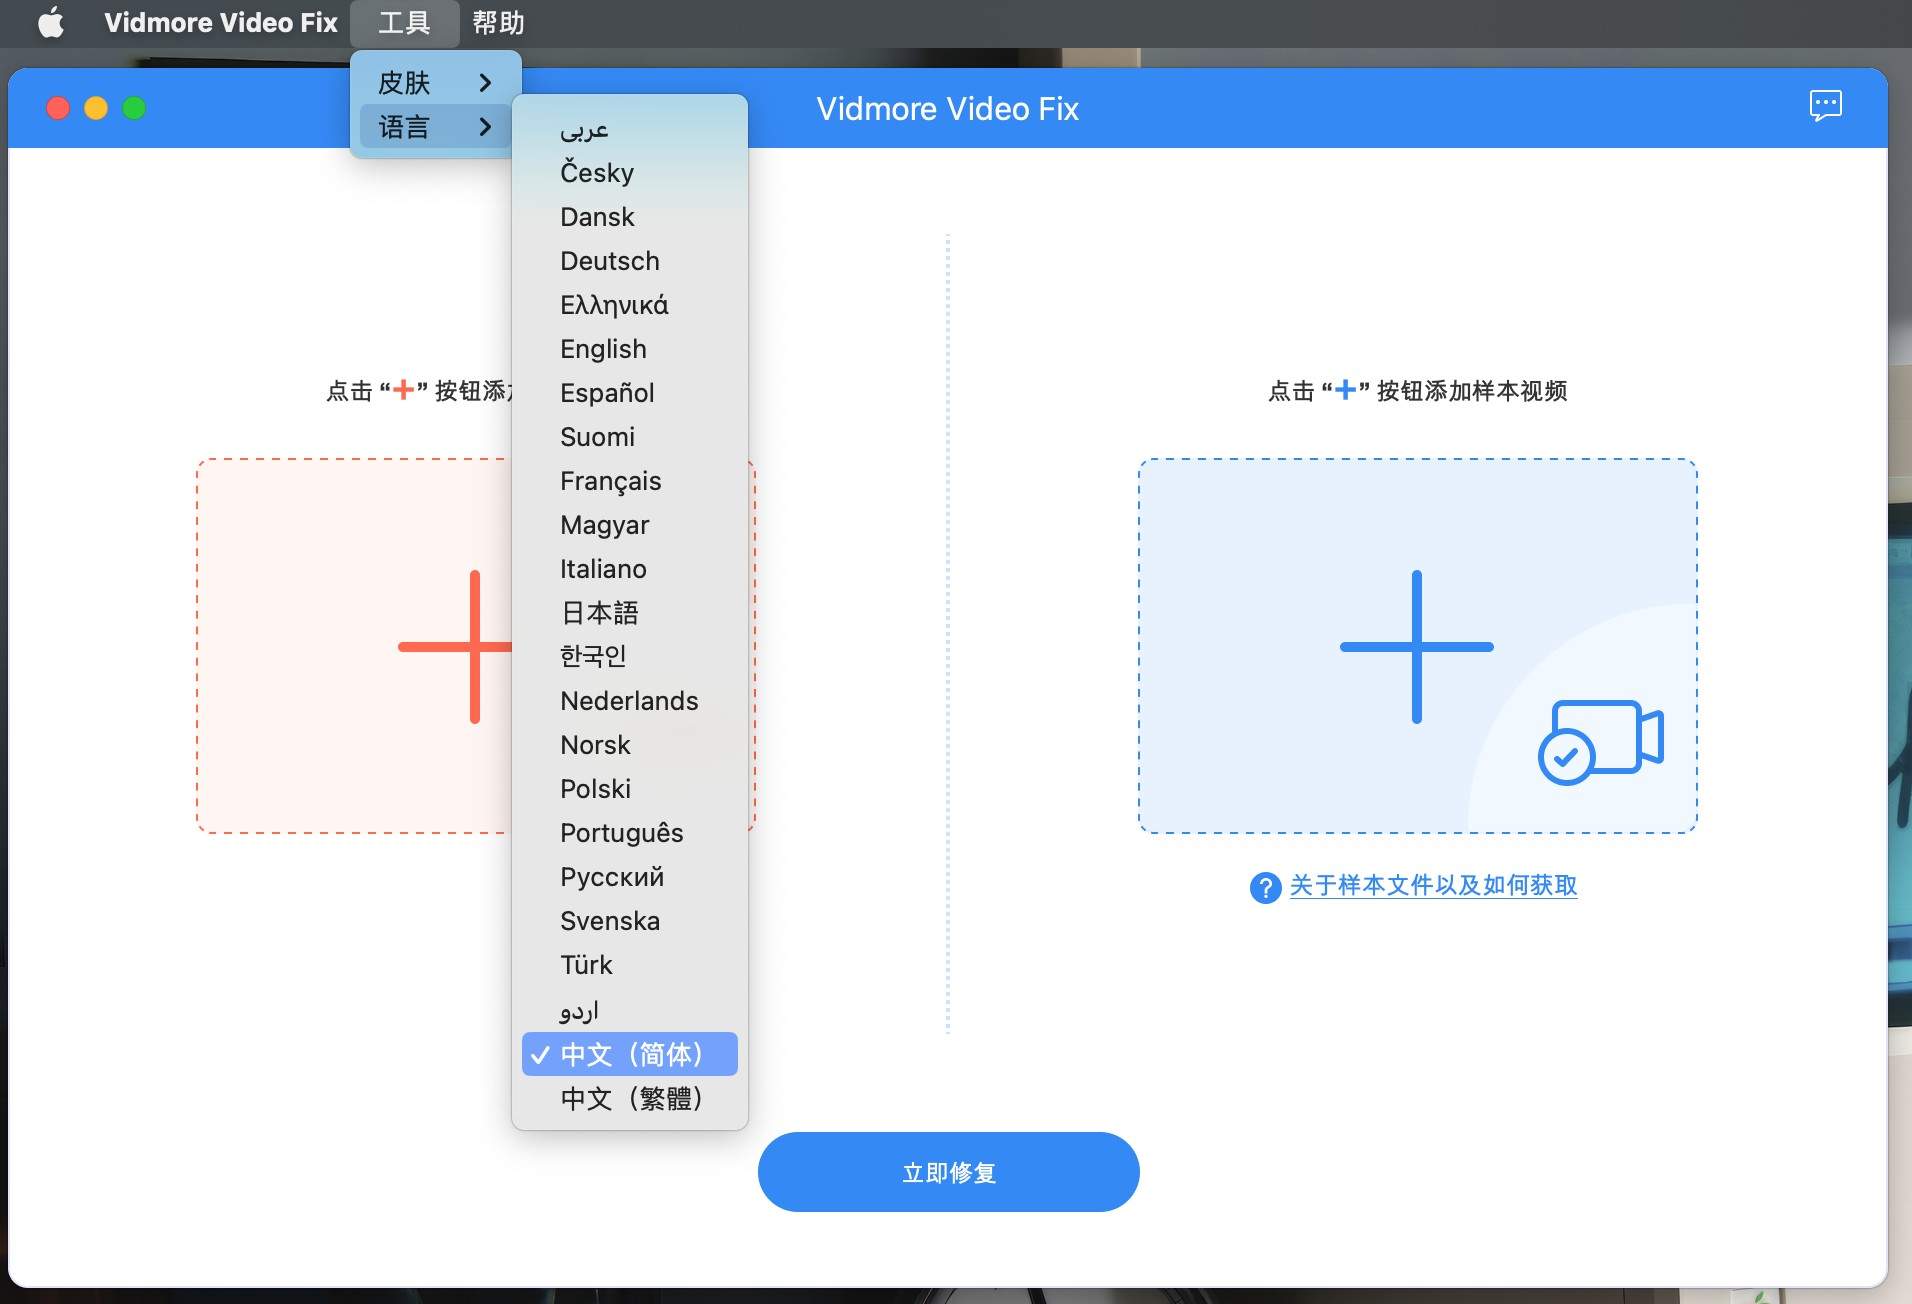1912x1304 pixels.
Task: Open the 关于样本文件以及如何获取 link
Action: coord(1432,886)
